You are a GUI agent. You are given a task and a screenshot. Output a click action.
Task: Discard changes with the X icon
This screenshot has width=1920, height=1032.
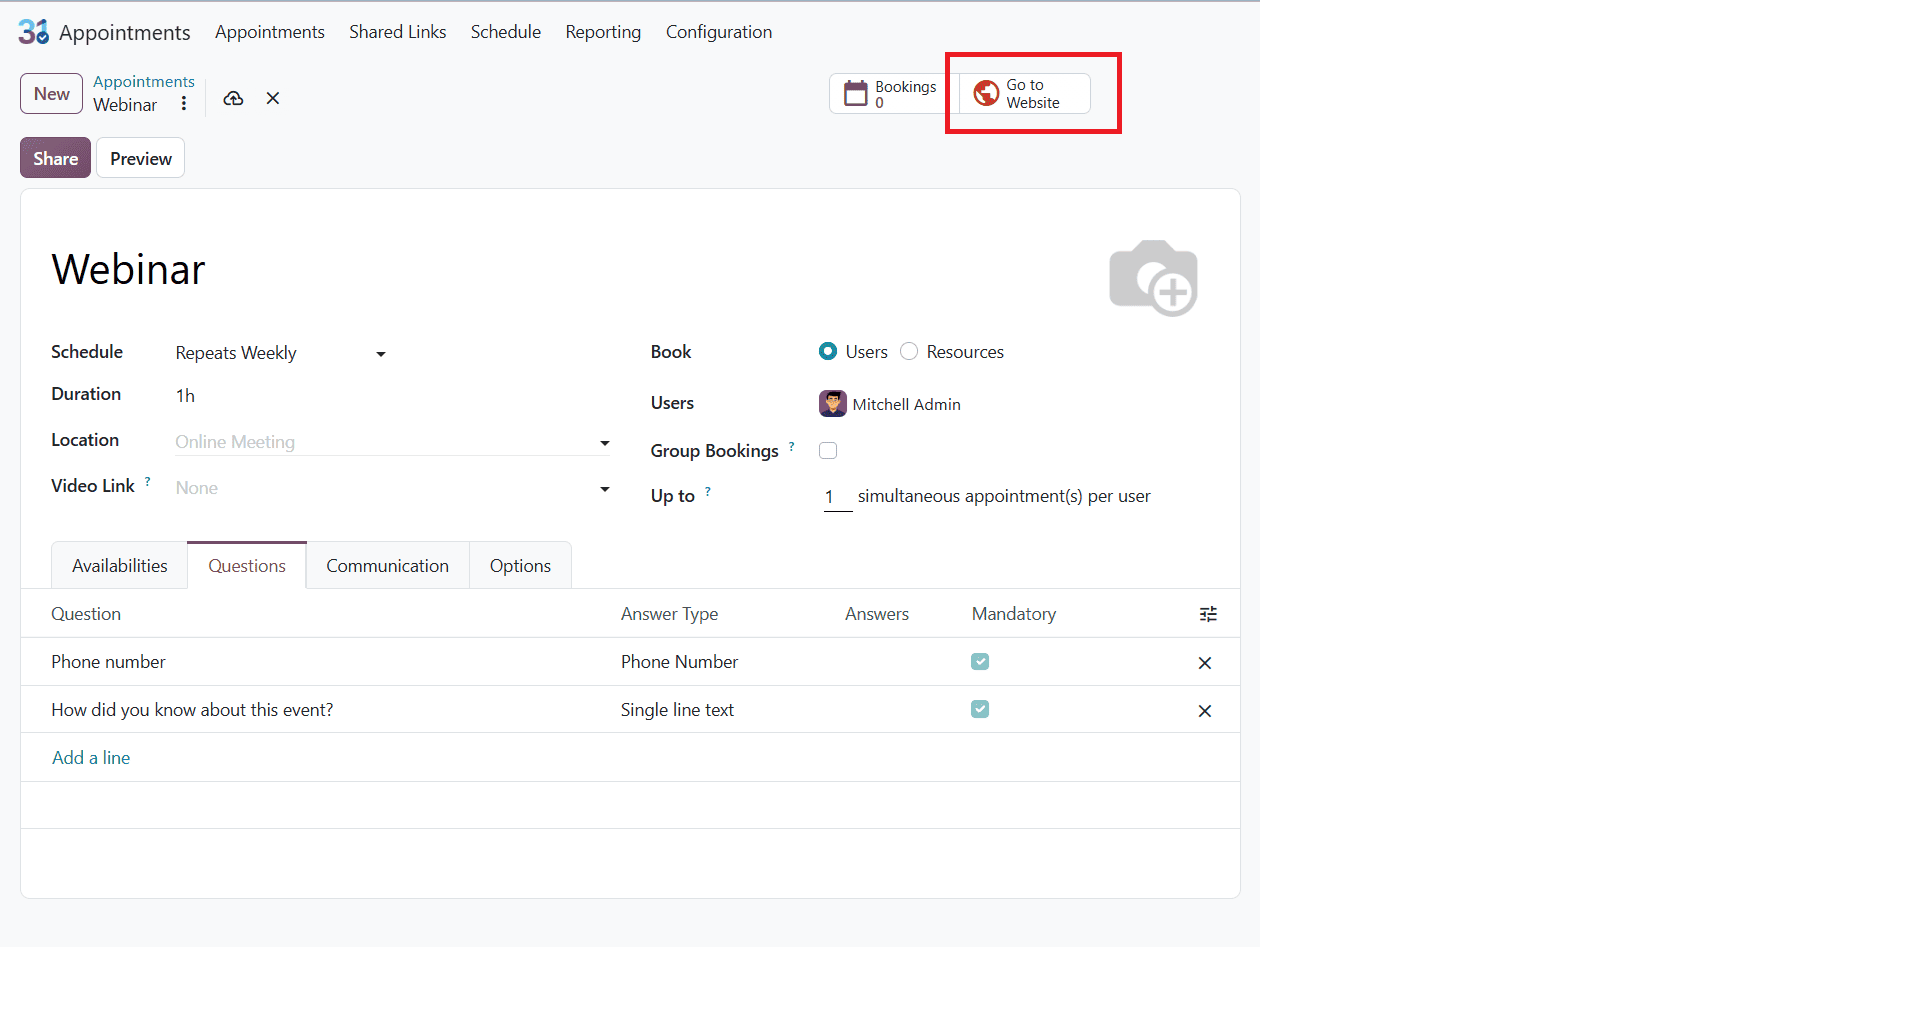(x=273, y=98)
